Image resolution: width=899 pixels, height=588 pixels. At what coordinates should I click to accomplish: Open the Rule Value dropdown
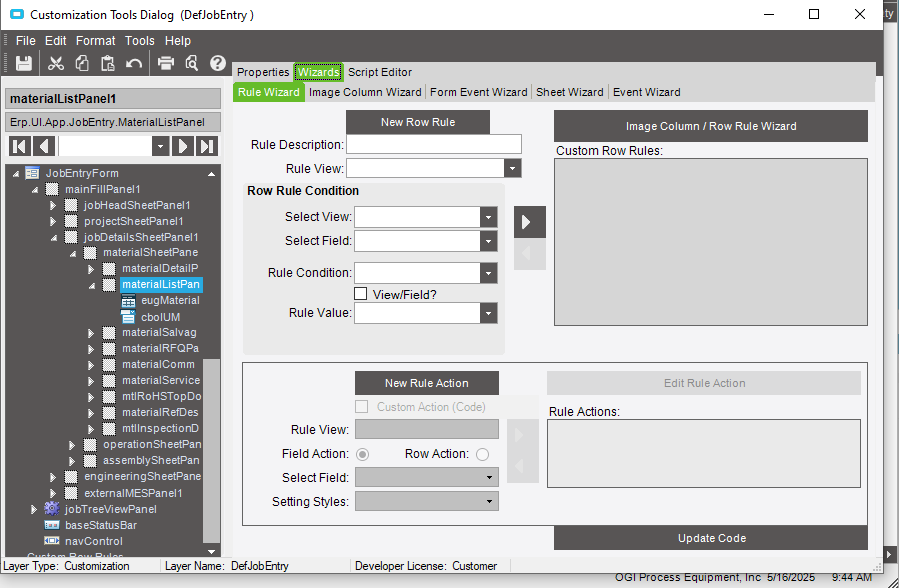point(488,313)
